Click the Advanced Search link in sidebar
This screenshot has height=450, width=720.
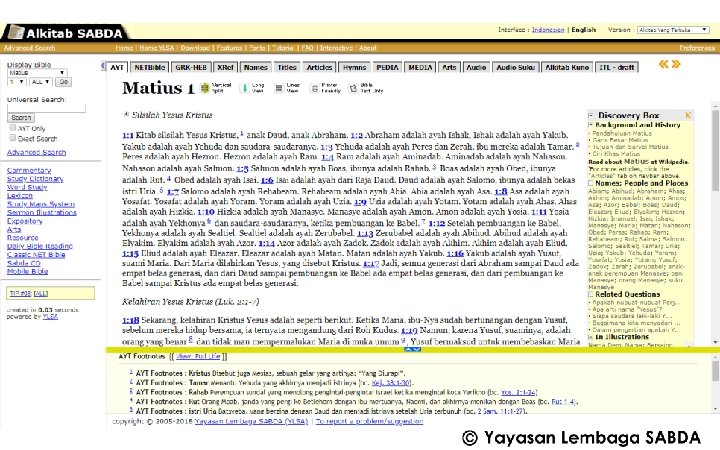(36, 152)
